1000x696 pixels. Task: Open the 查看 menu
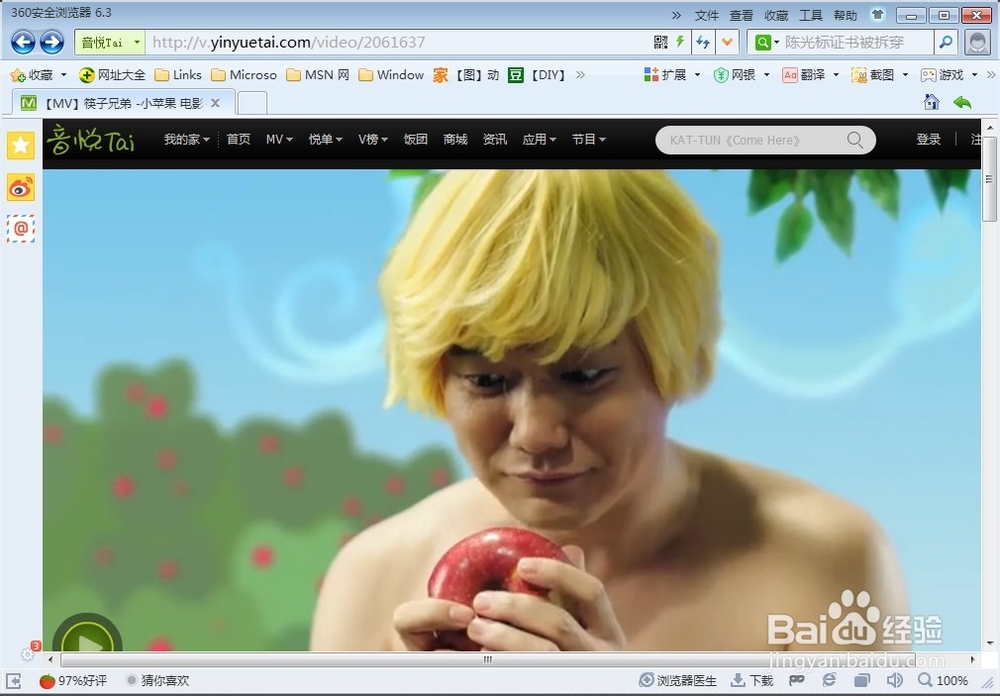[x=741, y=15]
